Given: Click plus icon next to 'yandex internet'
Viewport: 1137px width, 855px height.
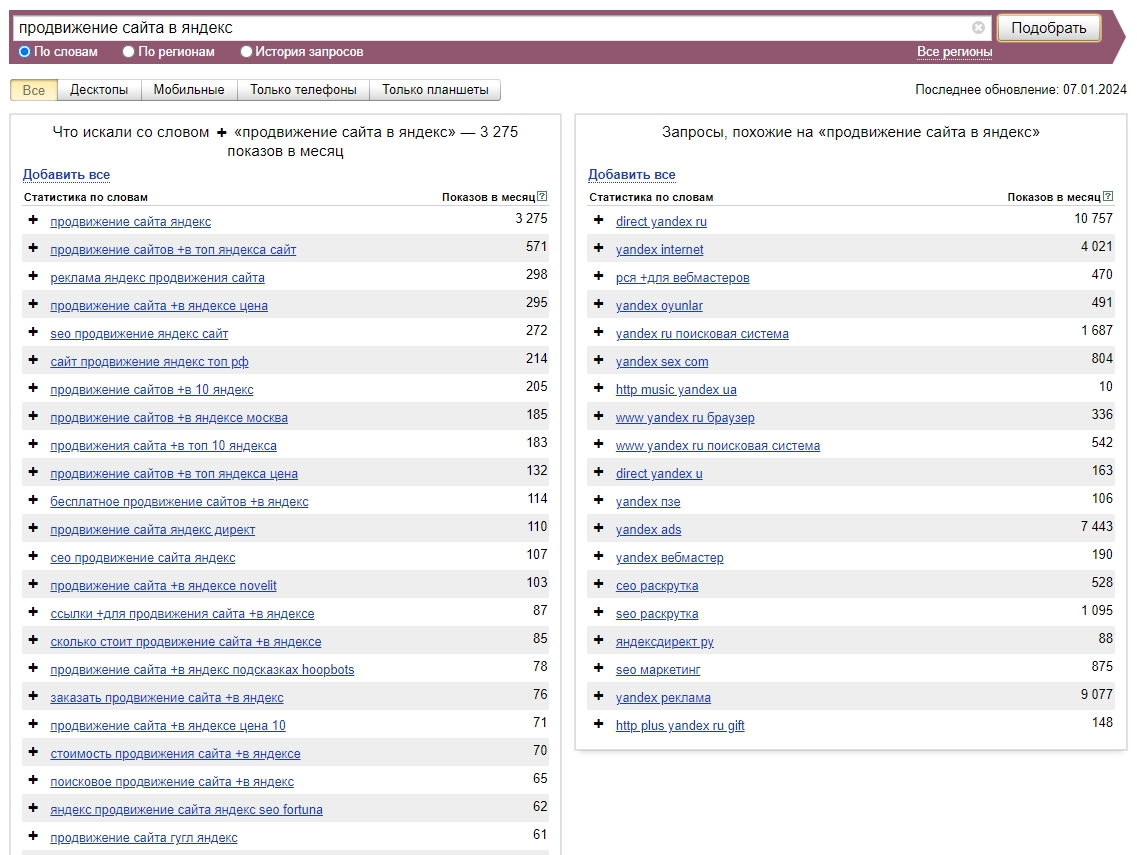Looking at the screenshot, I should pos(599,247).
